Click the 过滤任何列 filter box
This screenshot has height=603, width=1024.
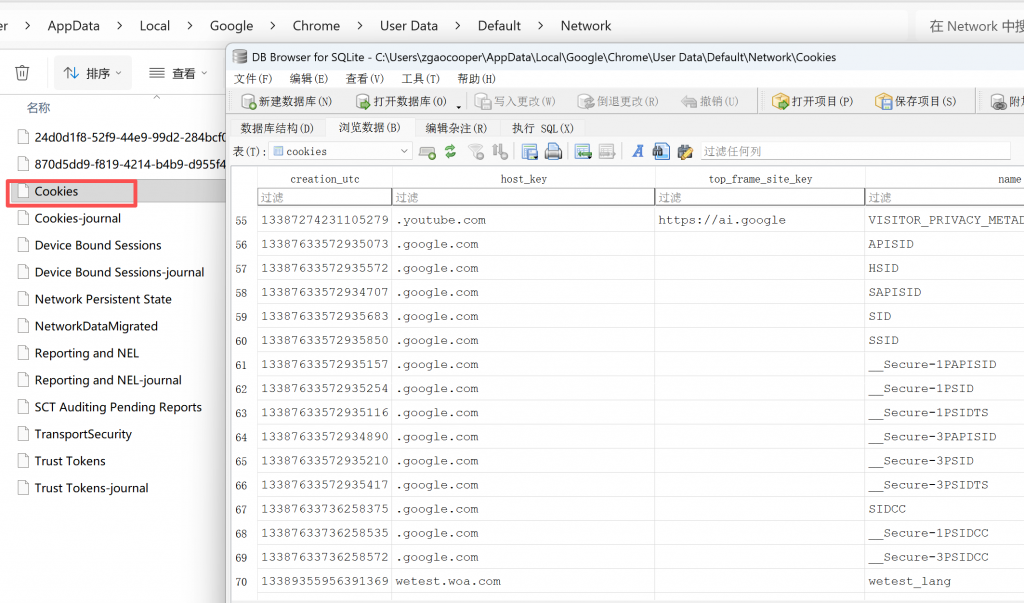pyautogui.click(x=854, y=152)
